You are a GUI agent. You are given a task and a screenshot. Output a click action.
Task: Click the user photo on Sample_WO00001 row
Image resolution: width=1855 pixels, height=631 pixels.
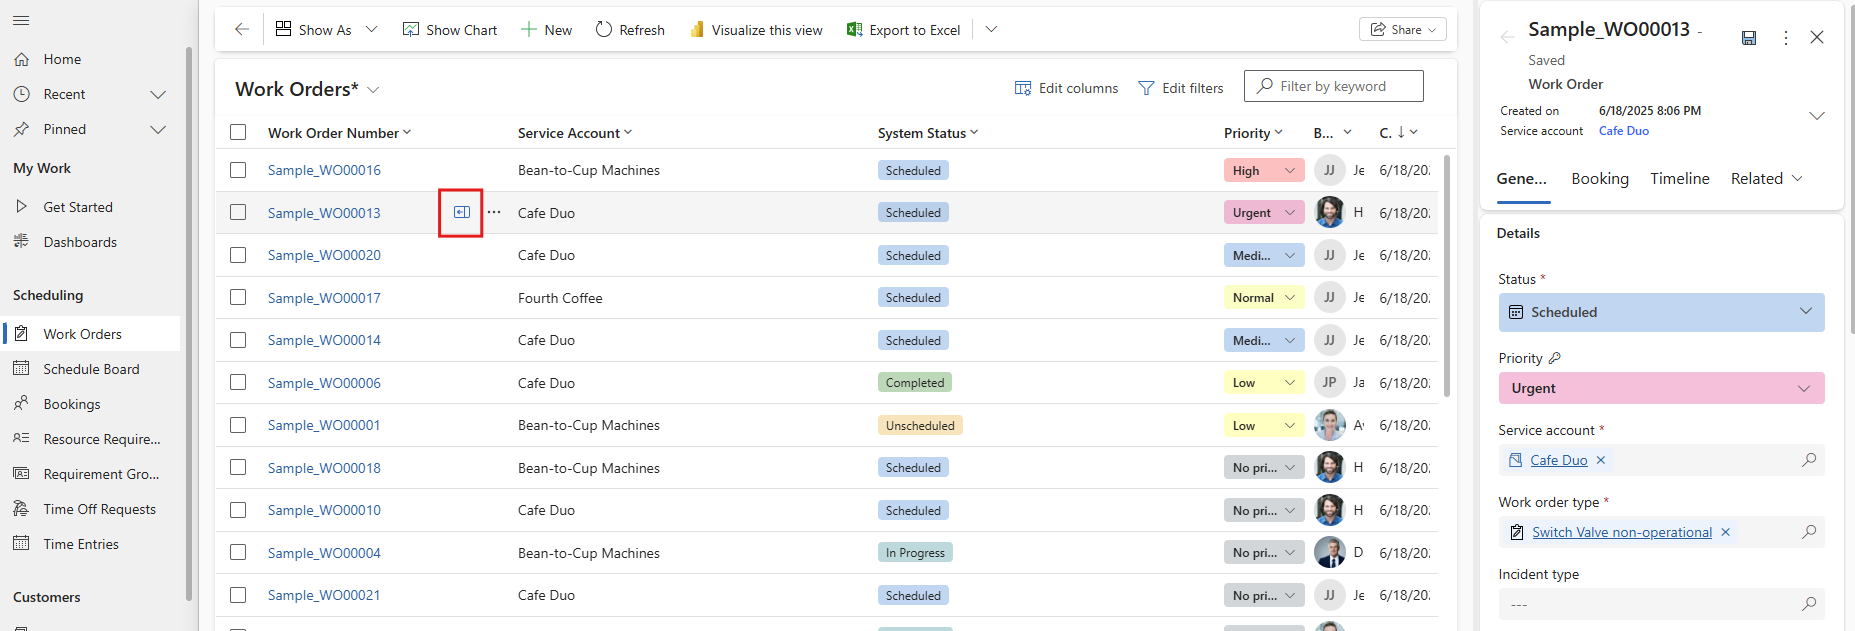pos(1329,425)
